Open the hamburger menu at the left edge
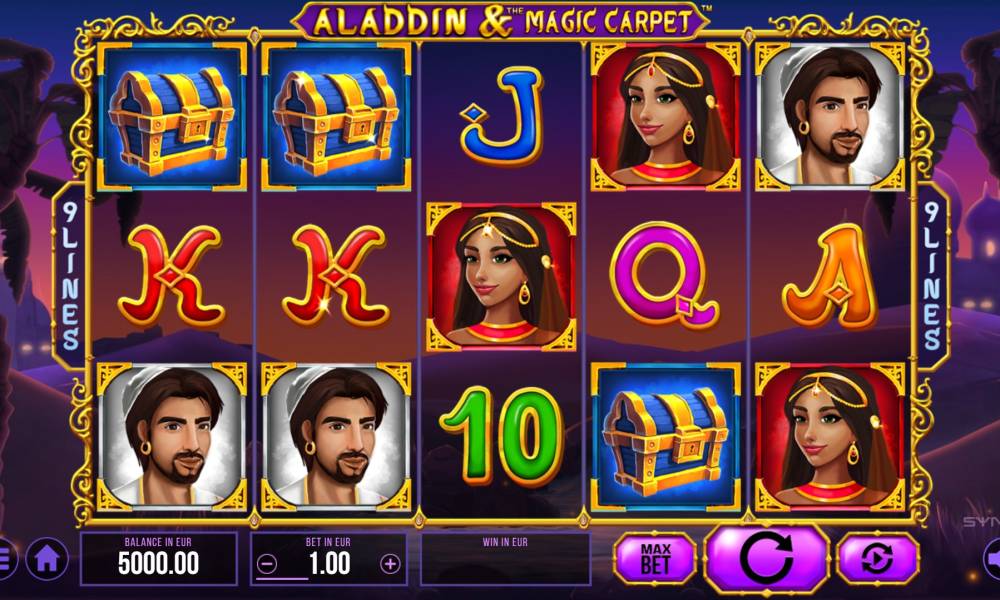Viewport: 1000px width, 600px height. coord(5,559)
